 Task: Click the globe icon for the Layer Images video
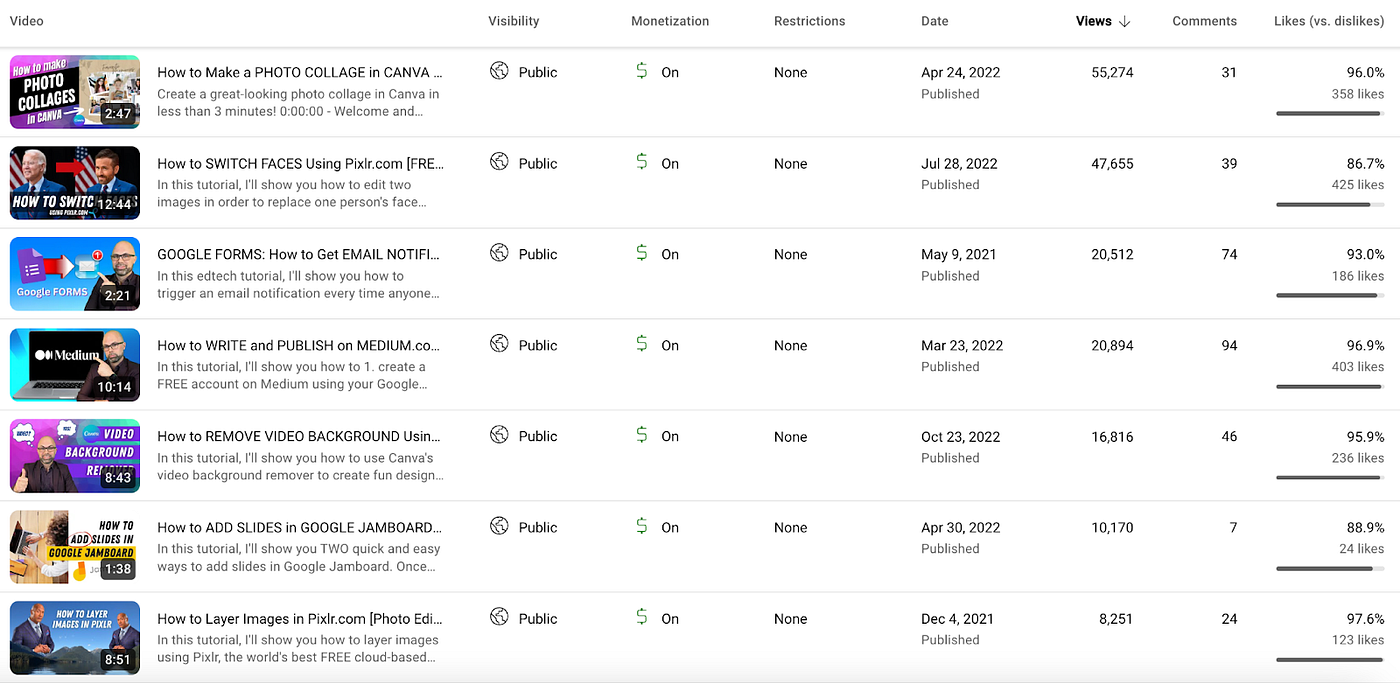[499, 617]
